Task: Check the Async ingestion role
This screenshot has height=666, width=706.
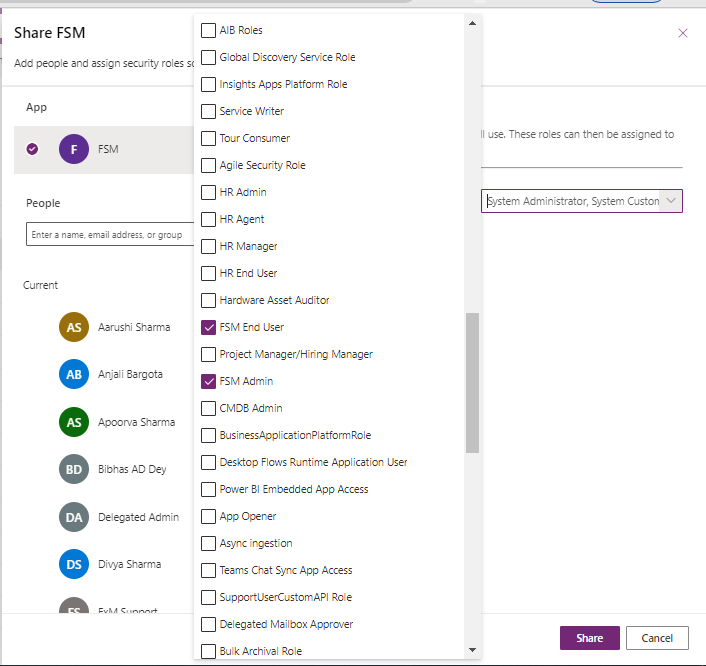Action: pos(208,544)
